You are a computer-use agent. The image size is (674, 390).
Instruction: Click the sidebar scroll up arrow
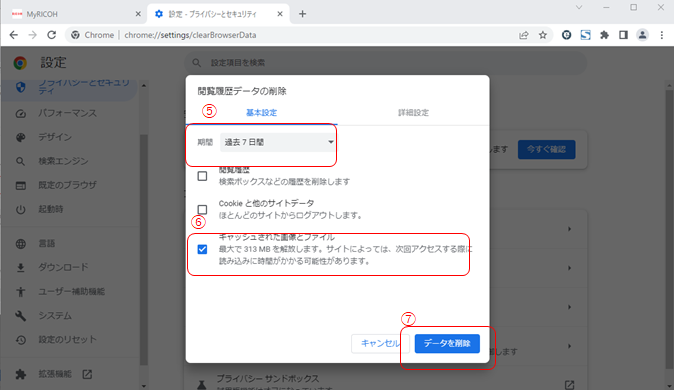[144, 86]
